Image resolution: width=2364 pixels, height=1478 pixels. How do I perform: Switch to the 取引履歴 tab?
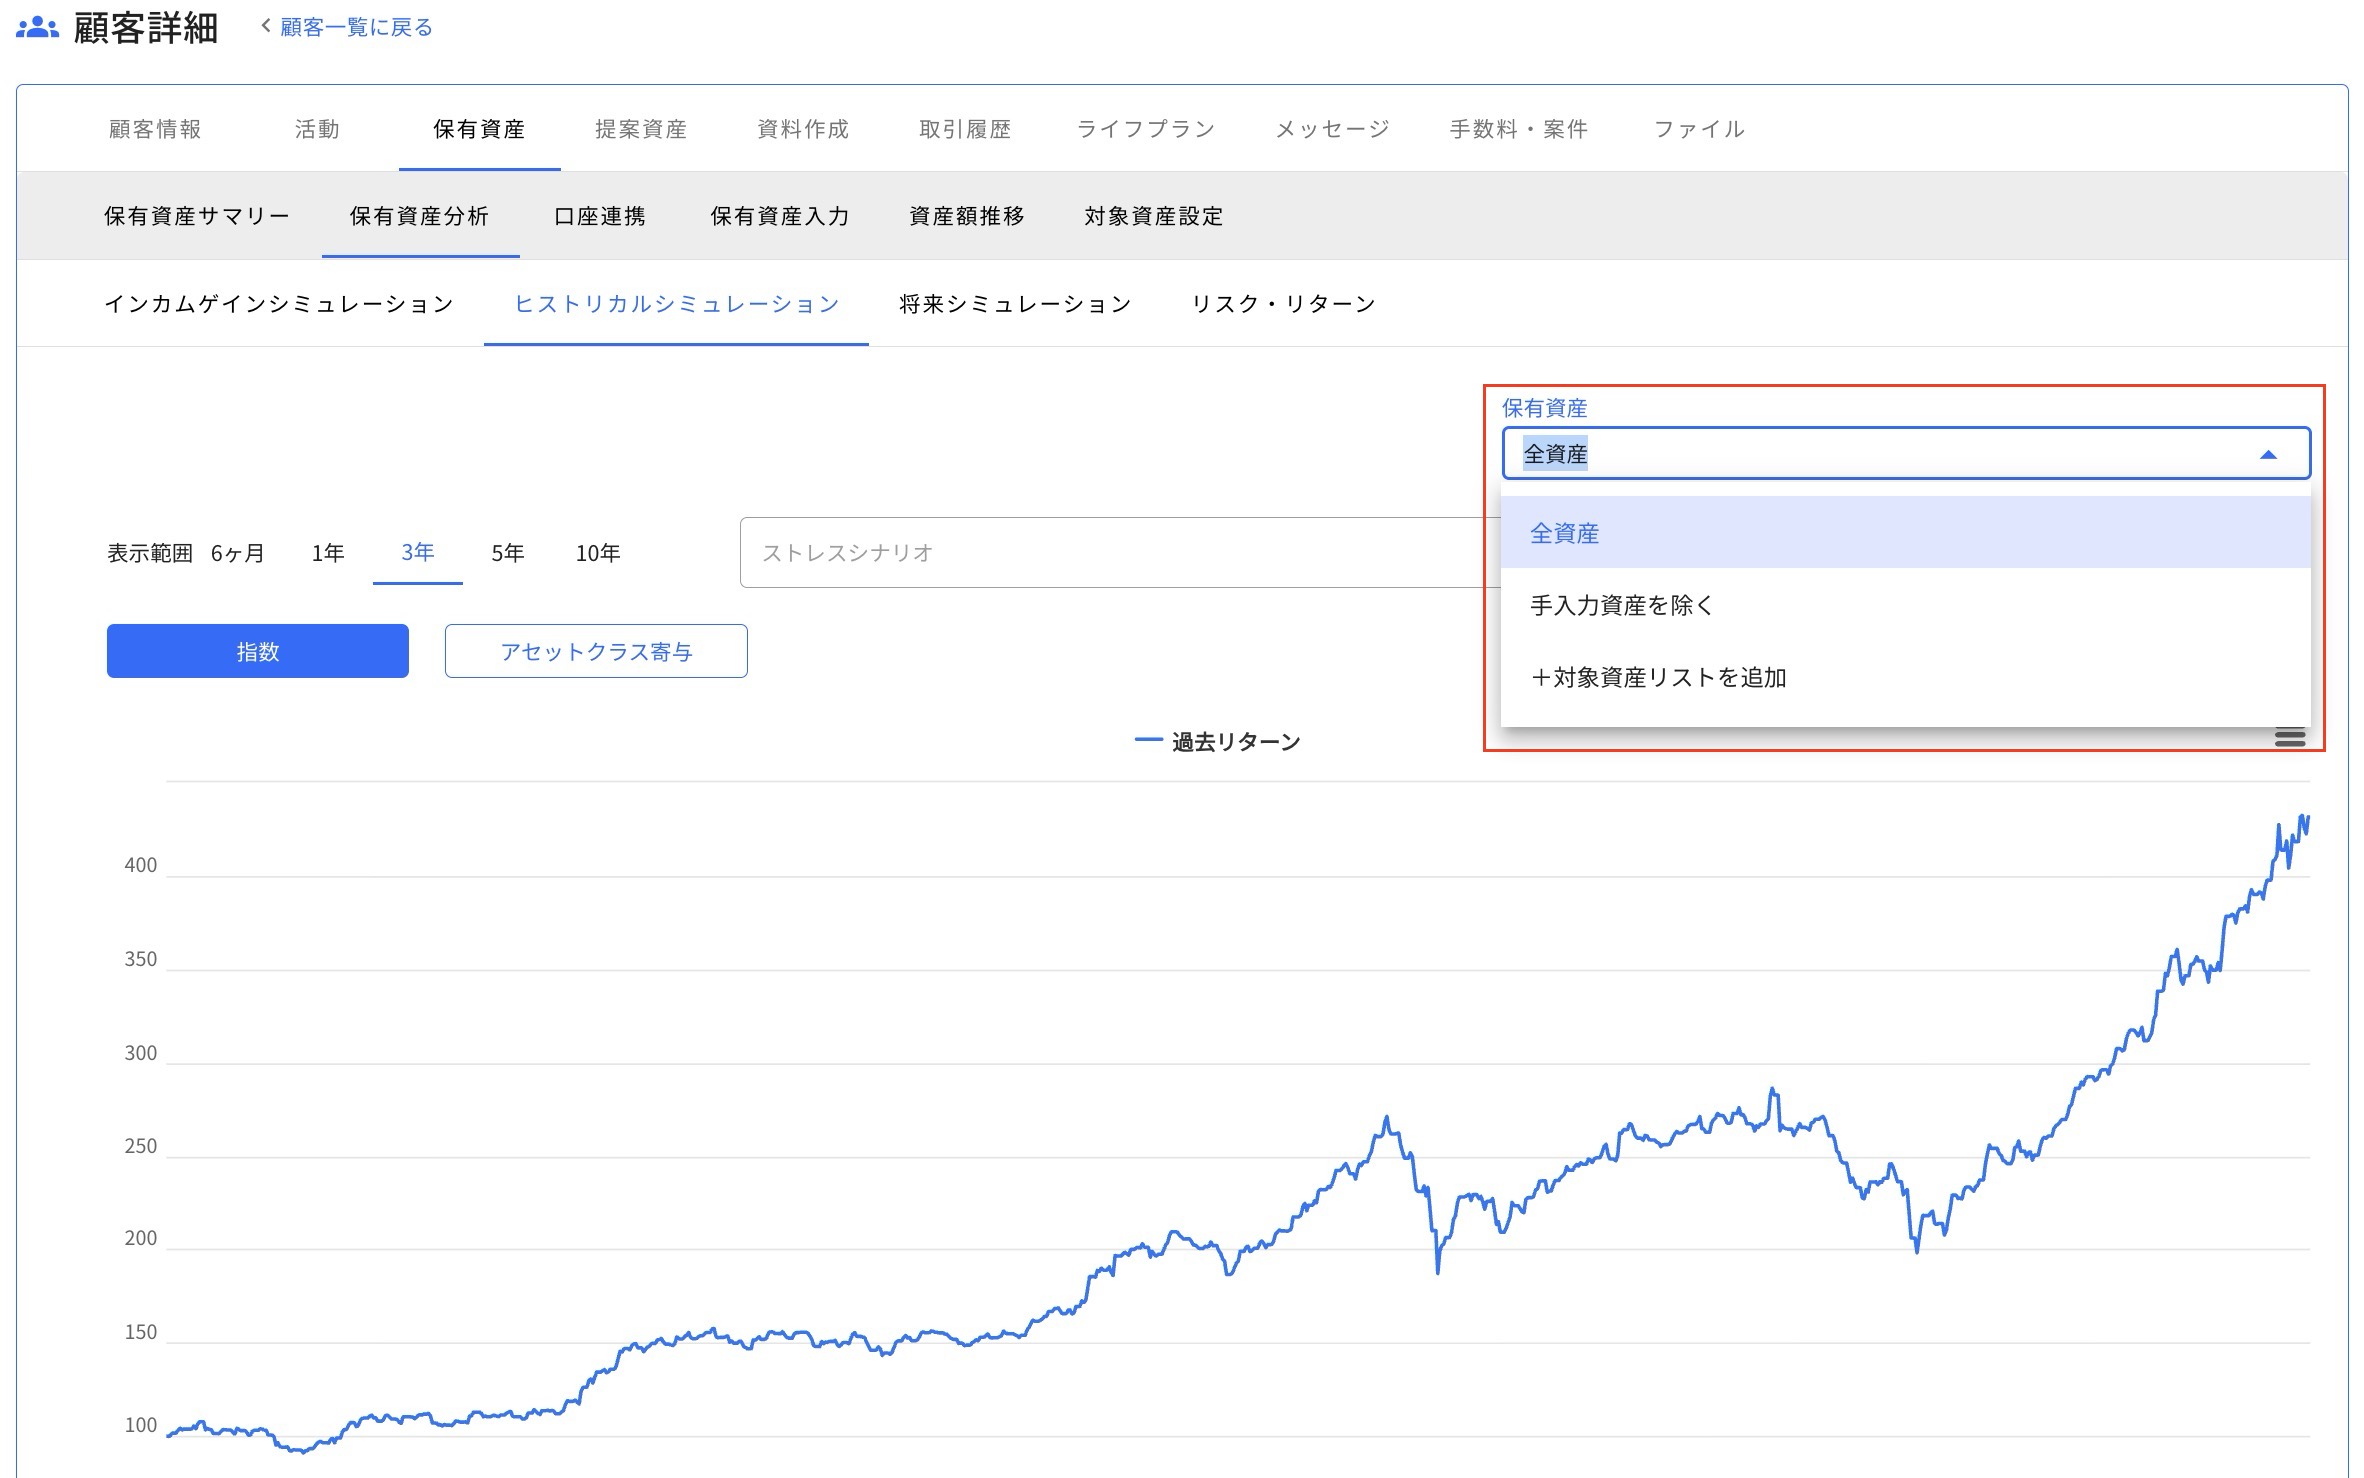point(963,128)
